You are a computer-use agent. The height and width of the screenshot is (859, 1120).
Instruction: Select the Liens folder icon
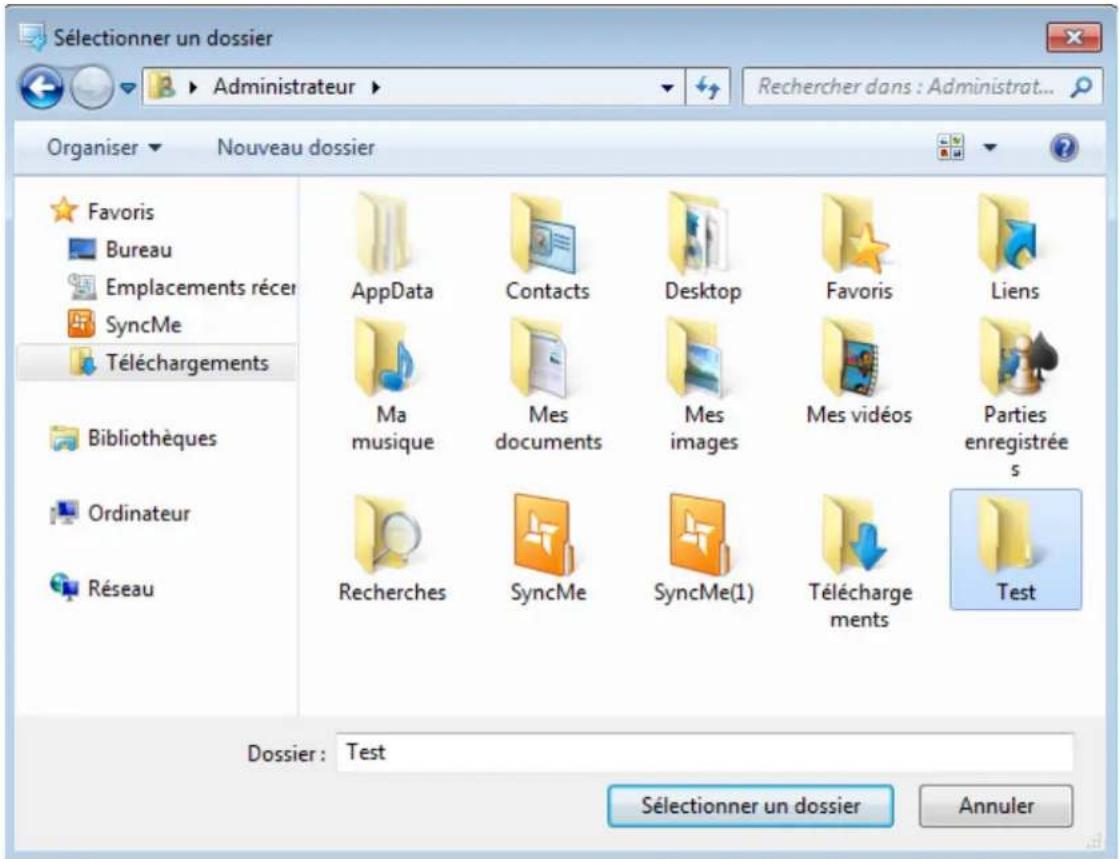[x=1009, y=233]
